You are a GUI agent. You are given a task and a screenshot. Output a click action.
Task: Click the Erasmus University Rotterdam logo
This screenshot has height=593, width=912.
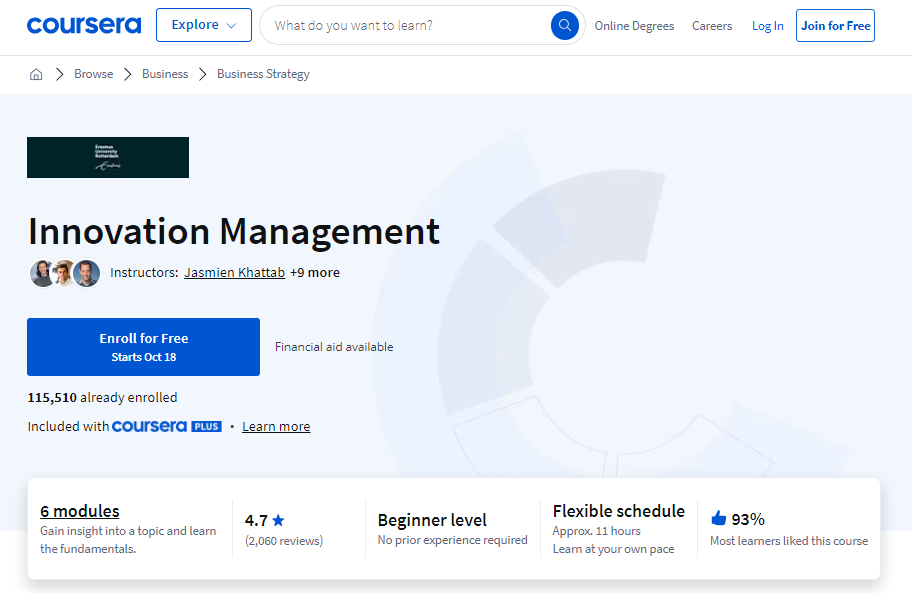point(108,158)
